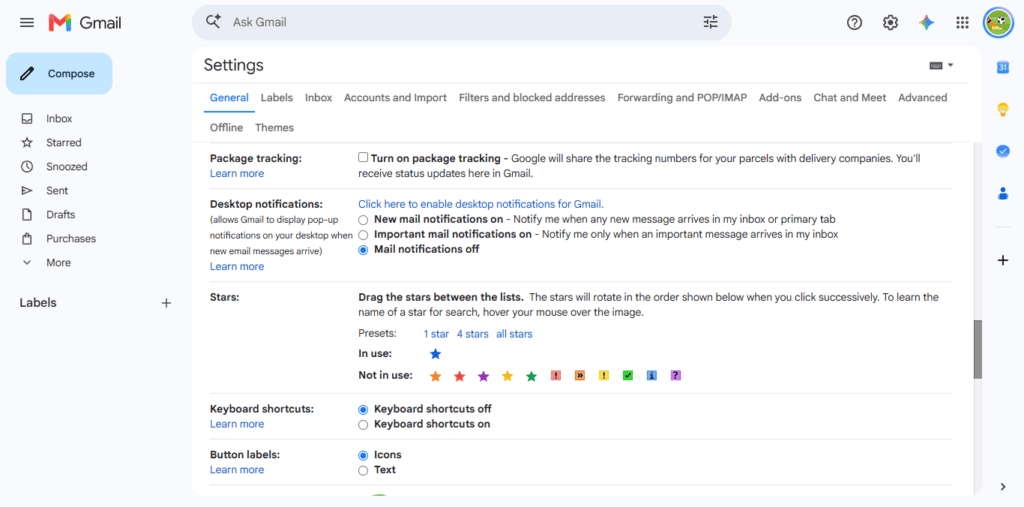The image size is (1024, 507).
Task: Enable Turn on package tracking checkbox
Action: pos(363,157)
